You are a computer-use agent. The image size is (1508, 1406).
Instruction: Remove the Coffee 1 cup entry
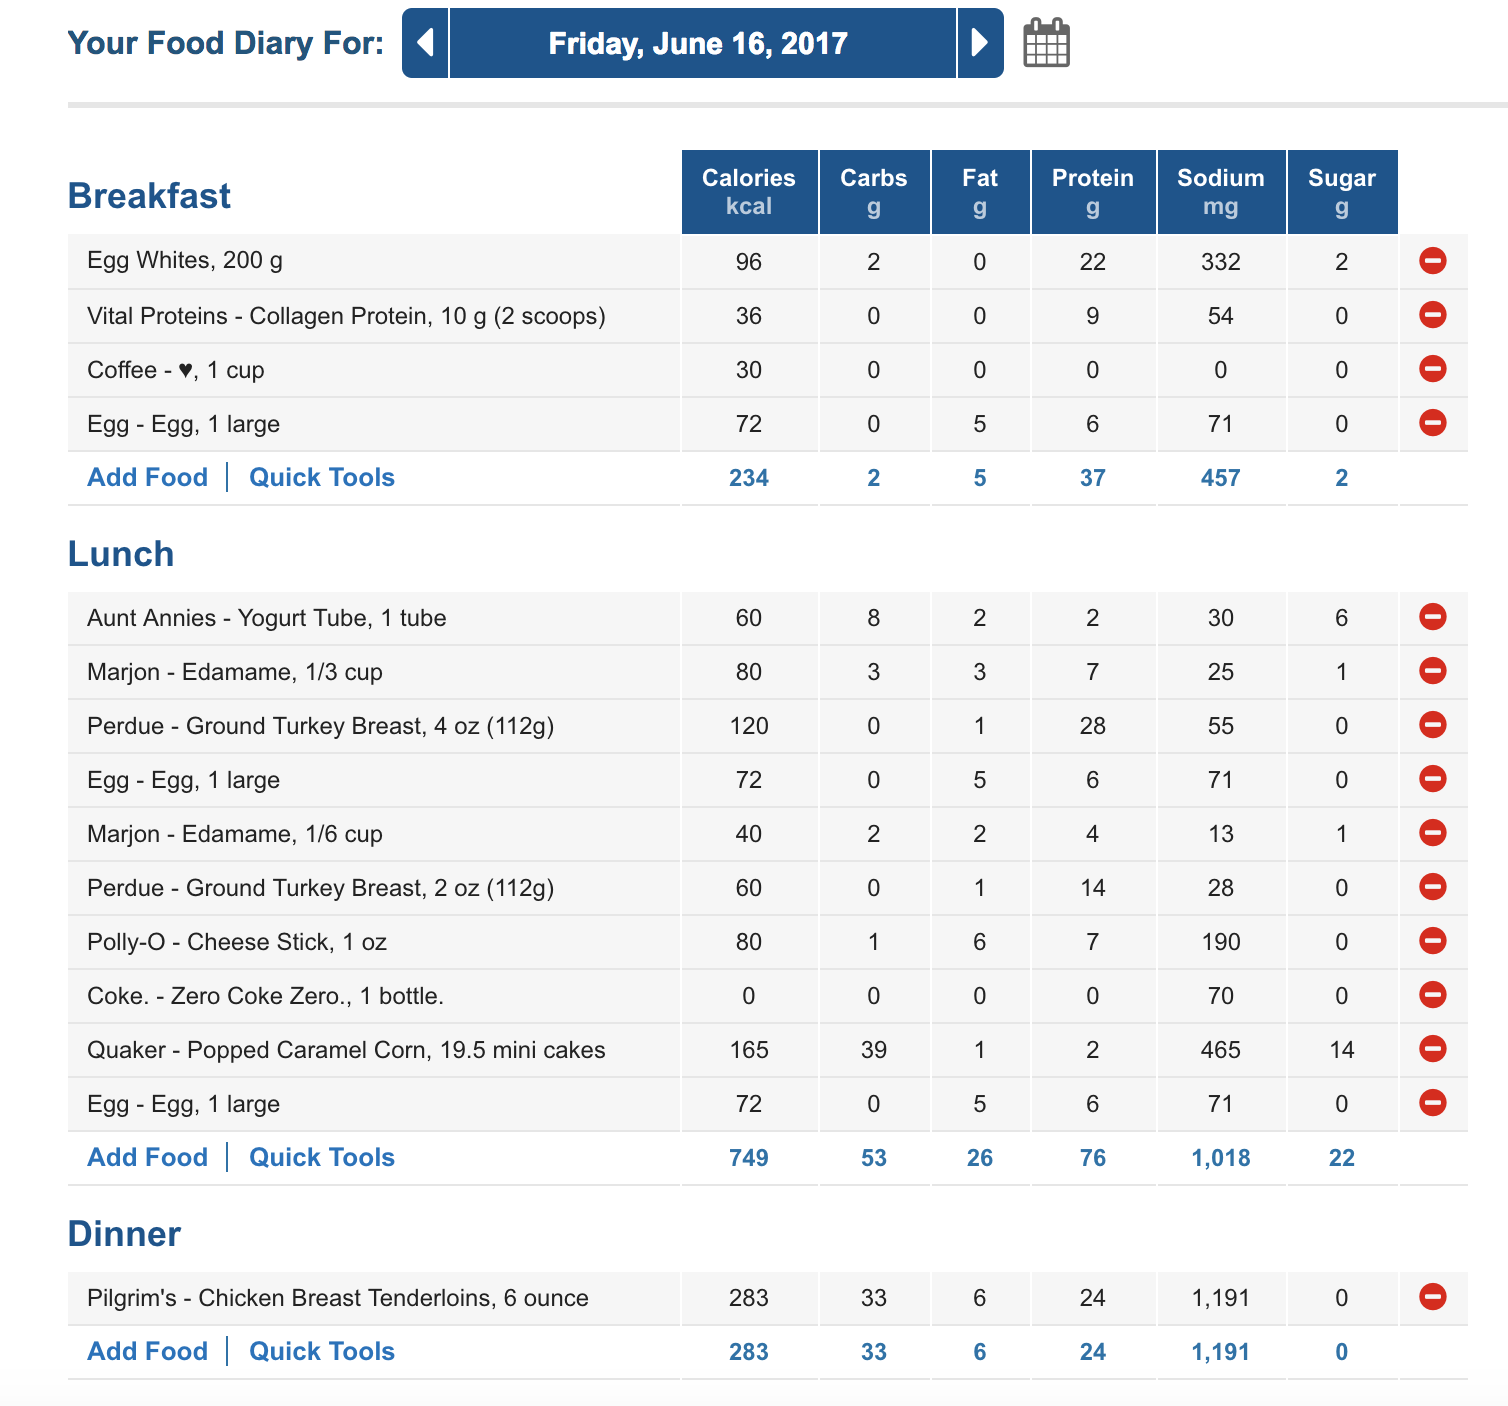click(1432, 369)
